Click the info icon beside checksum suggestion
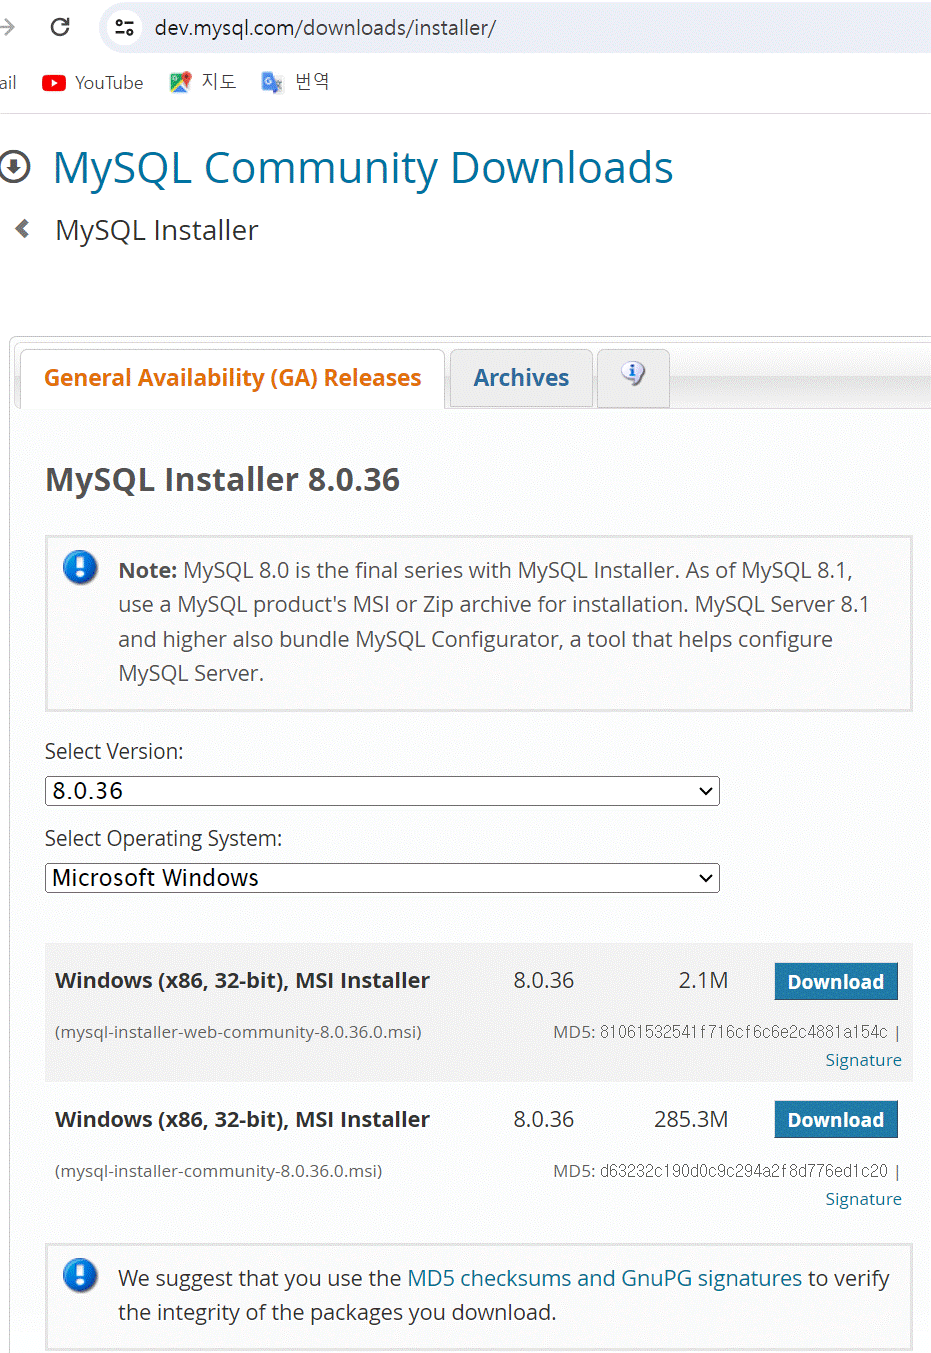 [x=80, y=1275]
